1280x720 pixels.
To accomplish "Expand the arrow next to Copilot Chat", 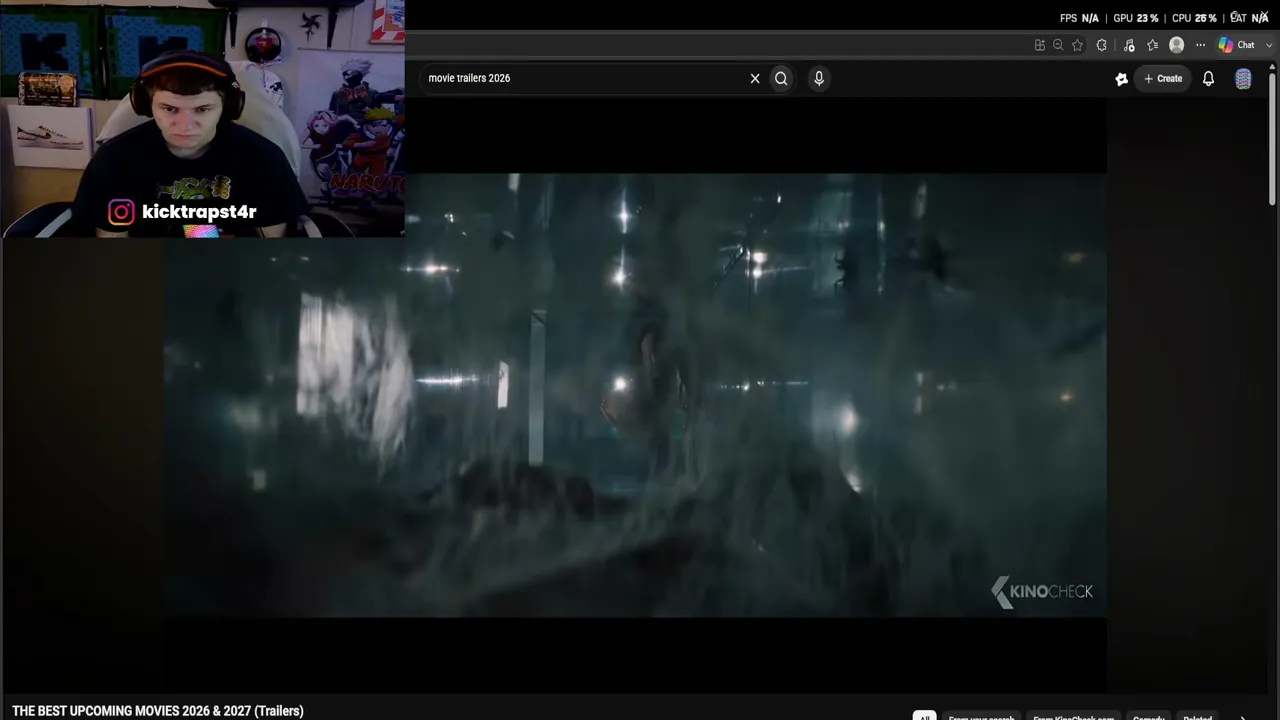I will [x=1270, y=45].
